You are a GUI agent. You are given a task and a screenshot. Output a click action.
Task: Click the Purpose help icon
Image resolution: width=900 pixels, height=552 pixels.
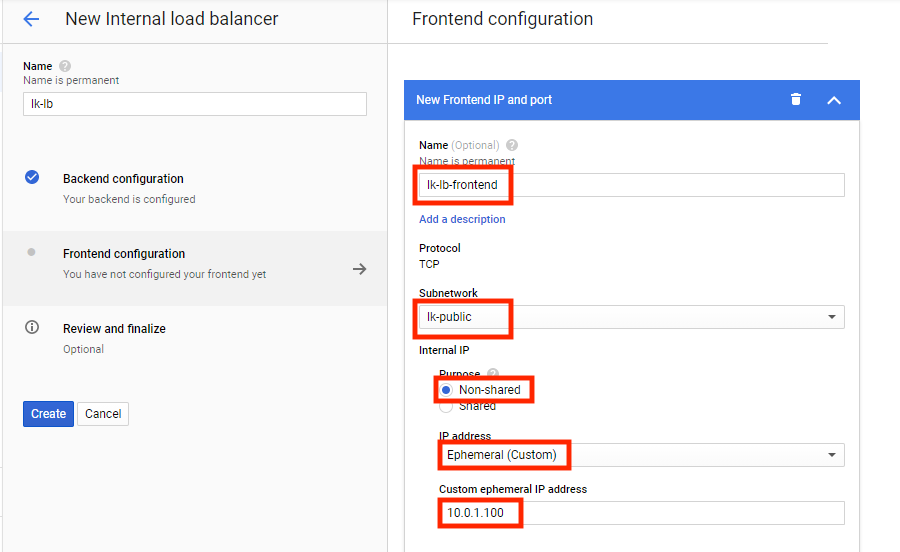click(x=493, y=374)
